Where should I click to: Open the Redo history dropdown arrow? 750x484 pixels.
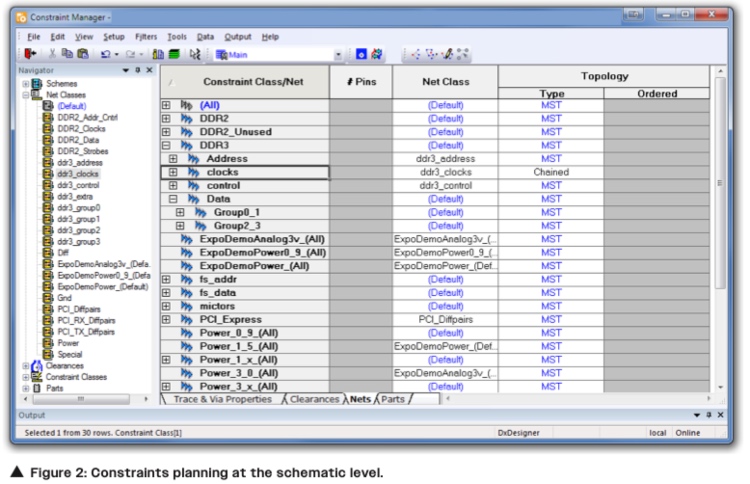141,55
